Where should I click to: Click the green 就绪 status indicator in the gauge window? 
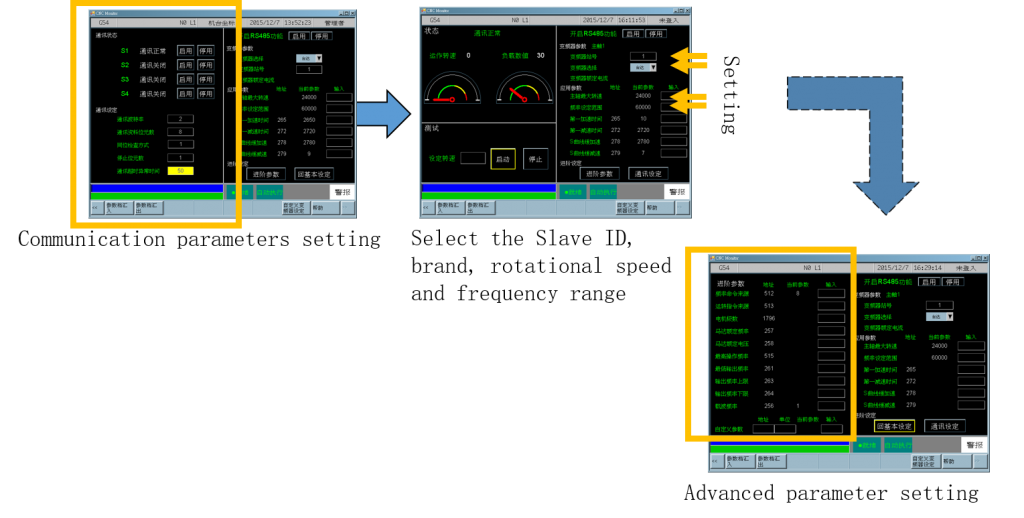point(573,191)
